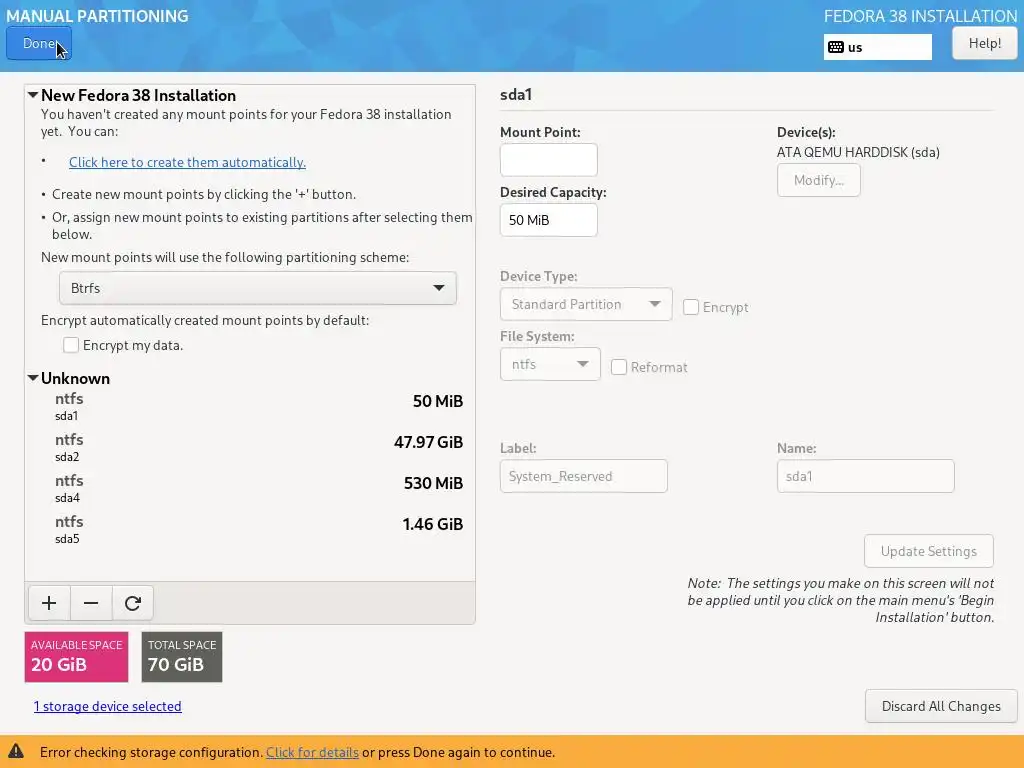Click the MANUAL PARTITIONING title text
Viewport: 1024px width, 768px height.
click(x=97, y=16)
